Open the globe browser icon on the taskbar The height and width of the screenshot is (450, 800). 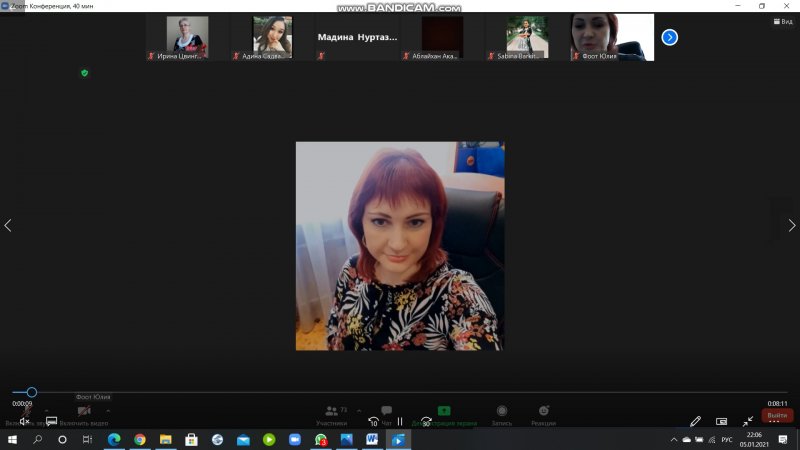(217, 439)
